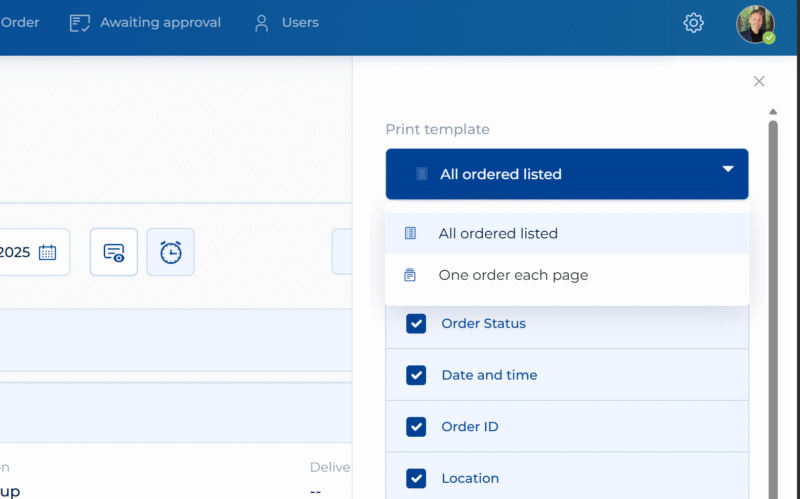Open the Print template dropdown

click(x=567, y=174)
